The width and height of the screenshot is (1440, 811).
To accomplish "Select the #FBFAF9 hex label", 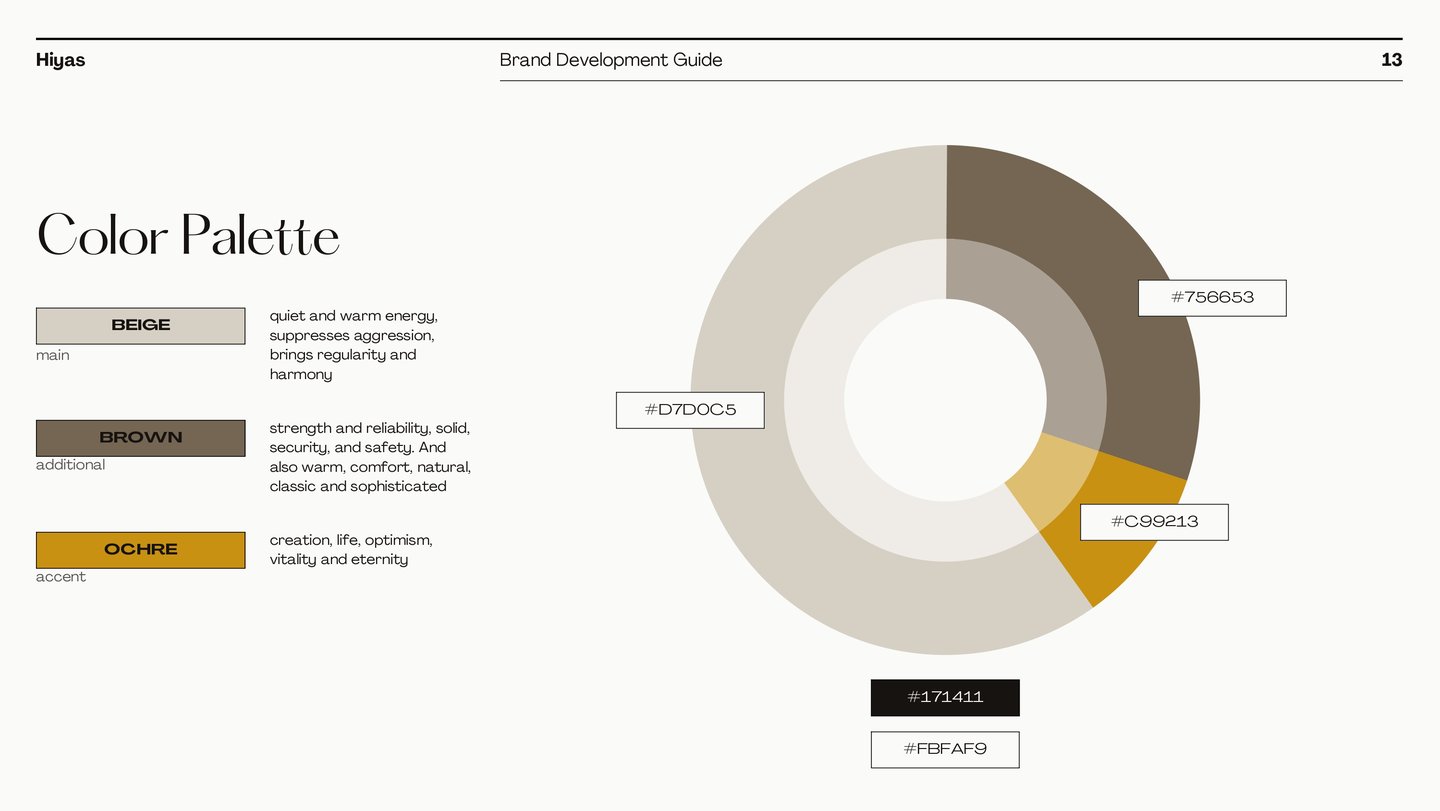I will (x=945, y=750).
